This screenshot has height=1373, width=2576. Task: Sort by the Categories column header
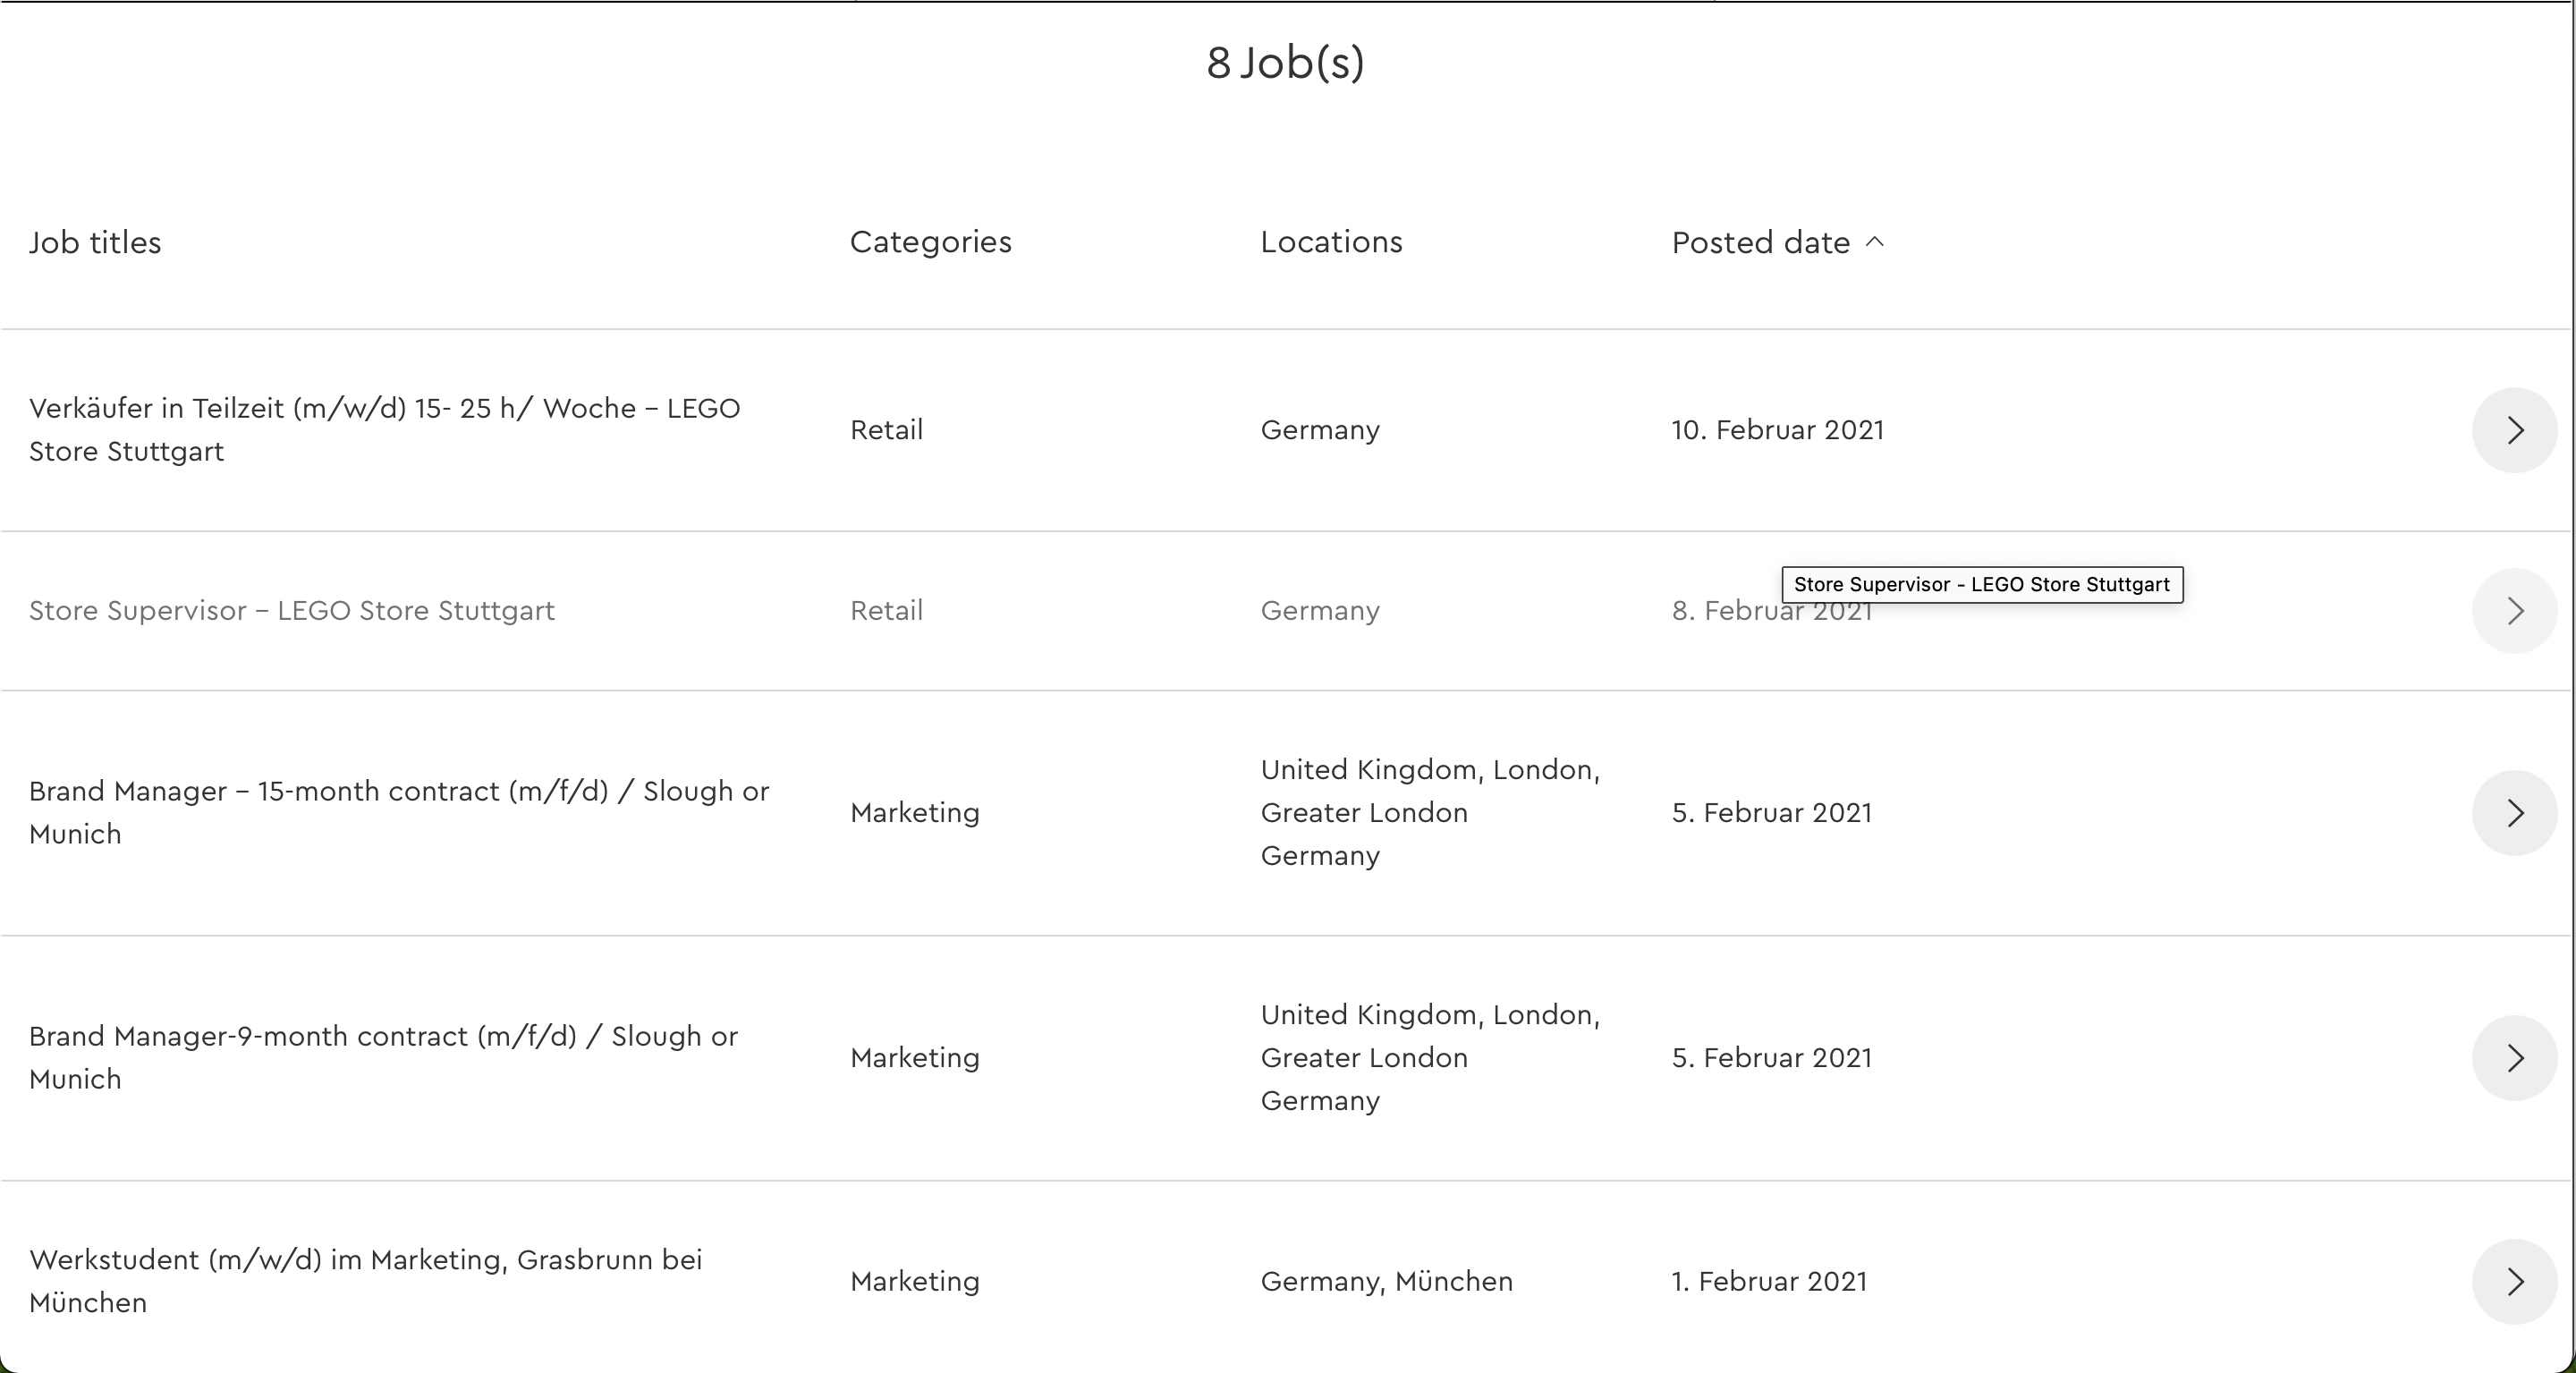[x=930, y=242]
